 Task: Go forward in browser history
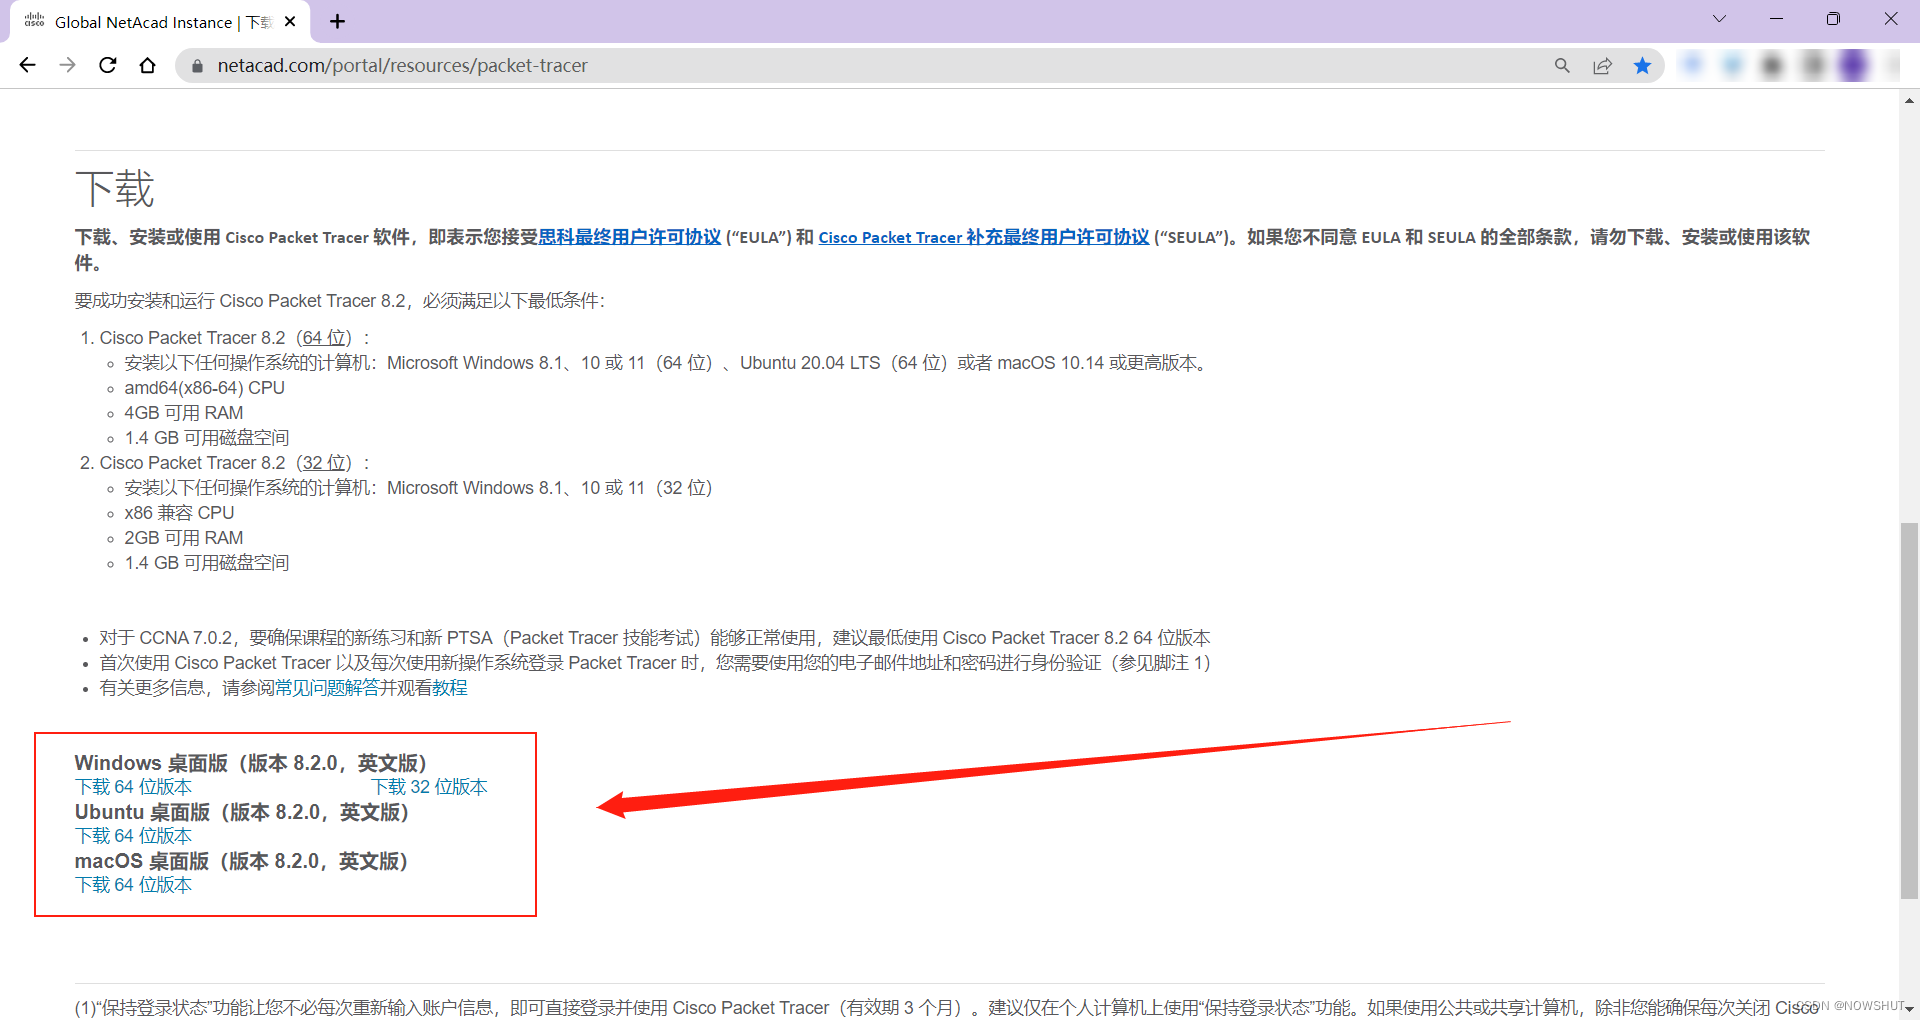point(67,65)
